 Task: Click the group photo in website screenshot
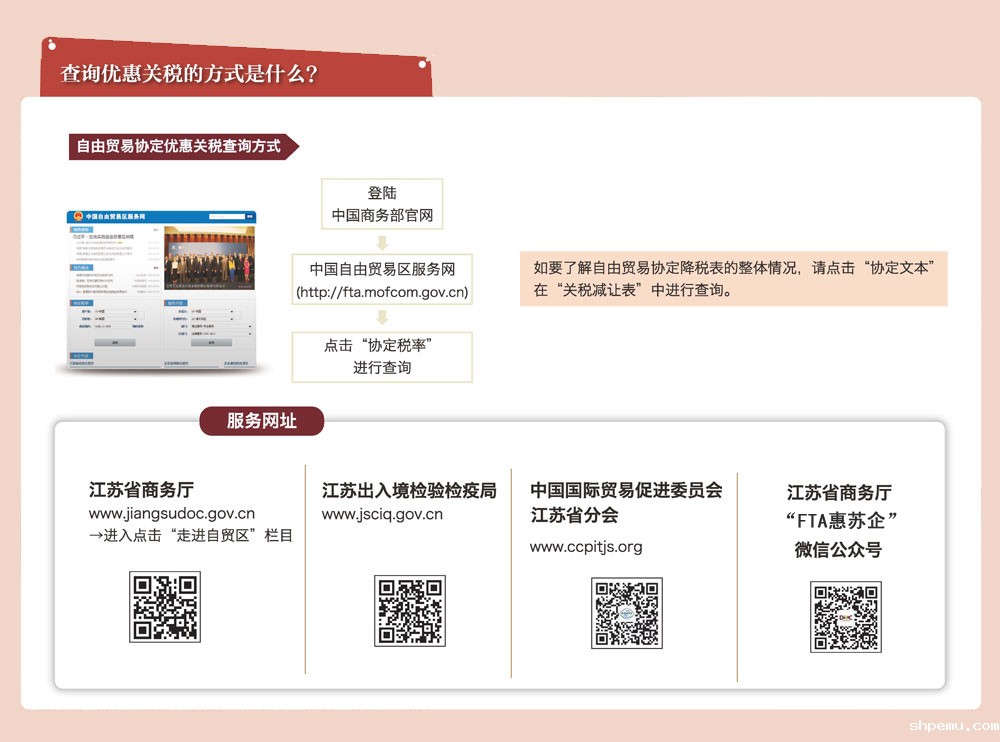click(x=209, y=257)
